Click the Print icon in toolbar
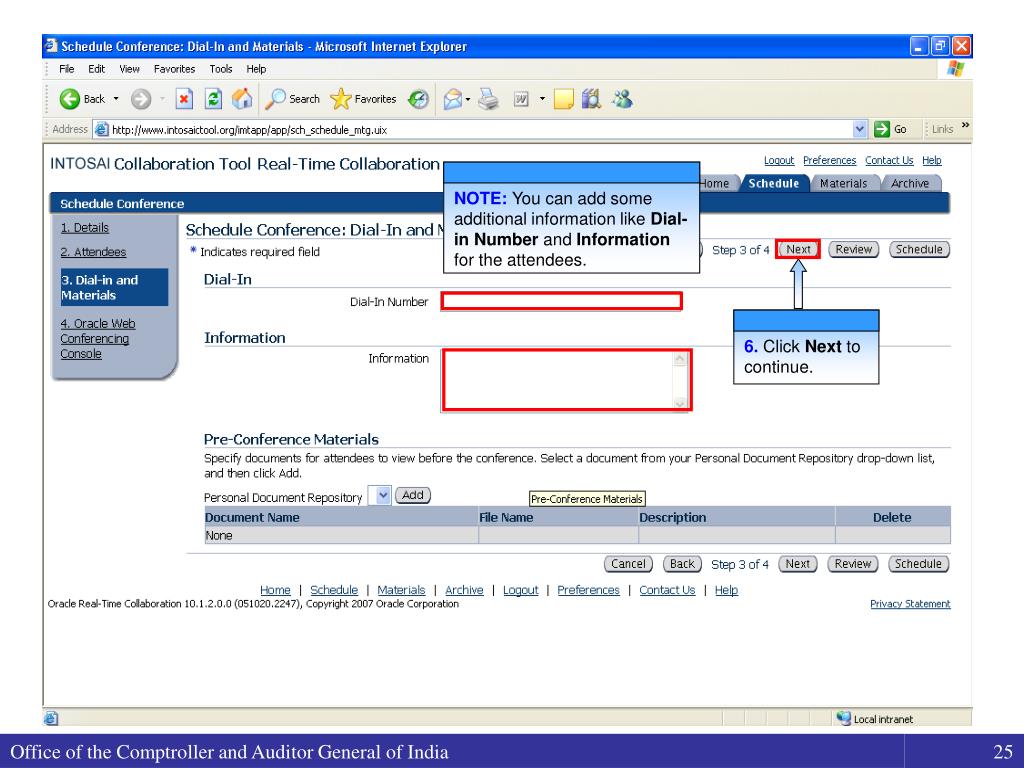This screenshot has height=768, width=1024. 488,99
